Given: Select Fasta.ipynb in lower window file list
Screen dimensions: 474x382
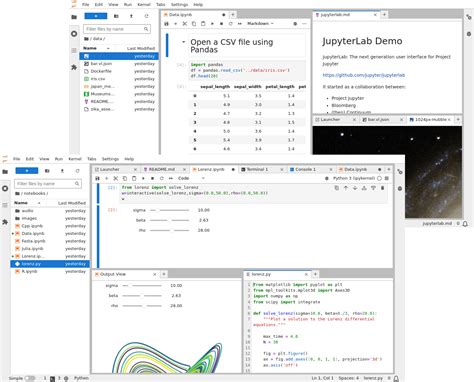Looking at the screenshot, I should coord(50,241).
